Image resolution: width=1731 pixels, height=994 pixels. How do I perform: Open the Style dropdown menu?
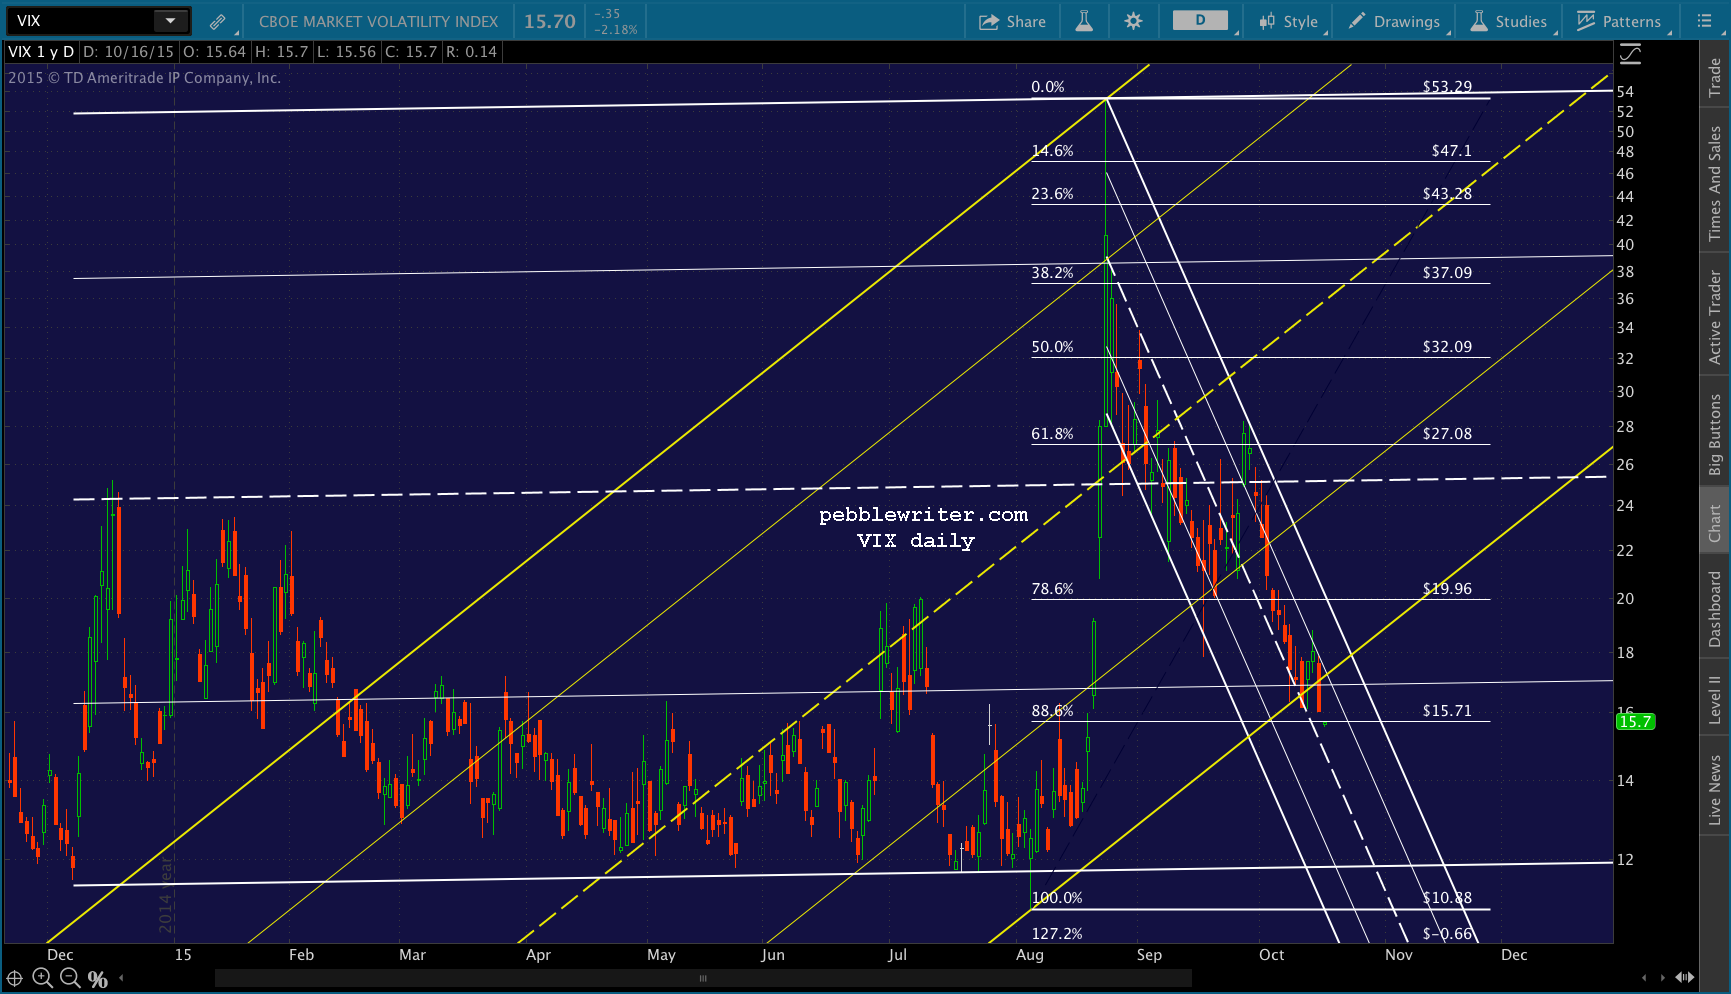(x=1289, y=21)
